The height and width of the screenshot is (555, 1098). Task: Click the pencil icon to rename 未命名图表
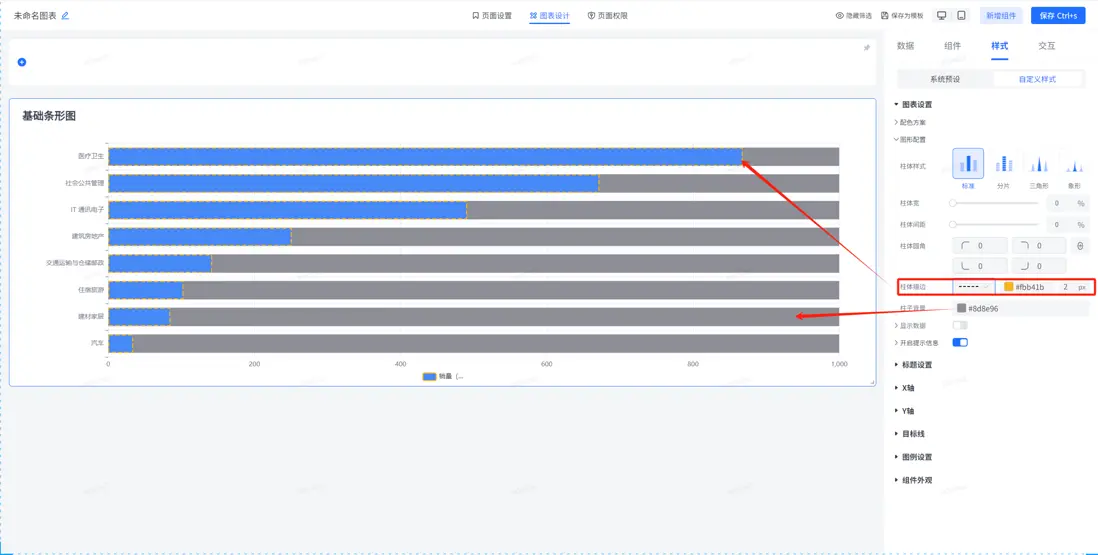tap(65, 15)
